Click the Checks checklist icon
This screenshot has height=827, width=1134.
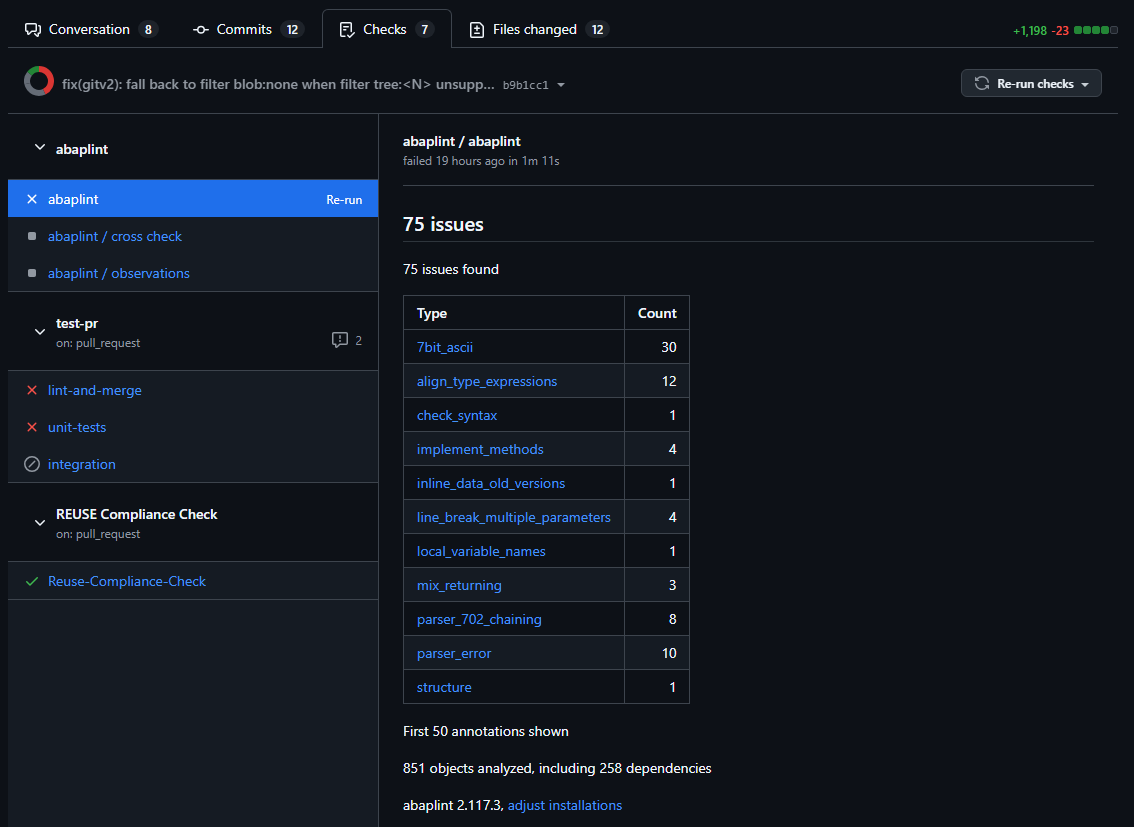pyautogui.click(x=347, y=30)
